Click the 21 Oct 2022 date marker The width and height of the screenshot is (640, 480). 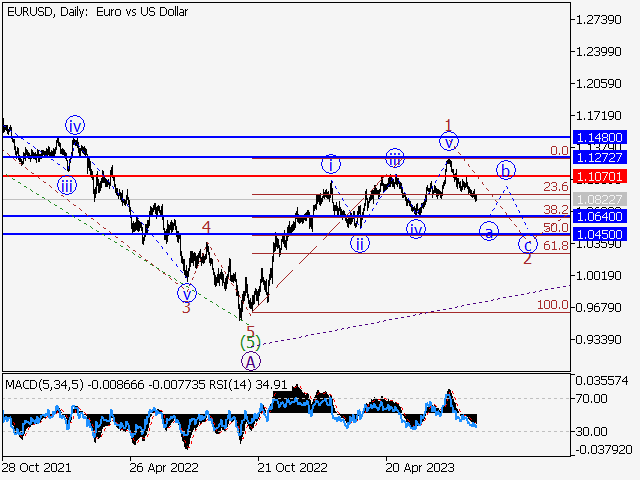point(292,468)
